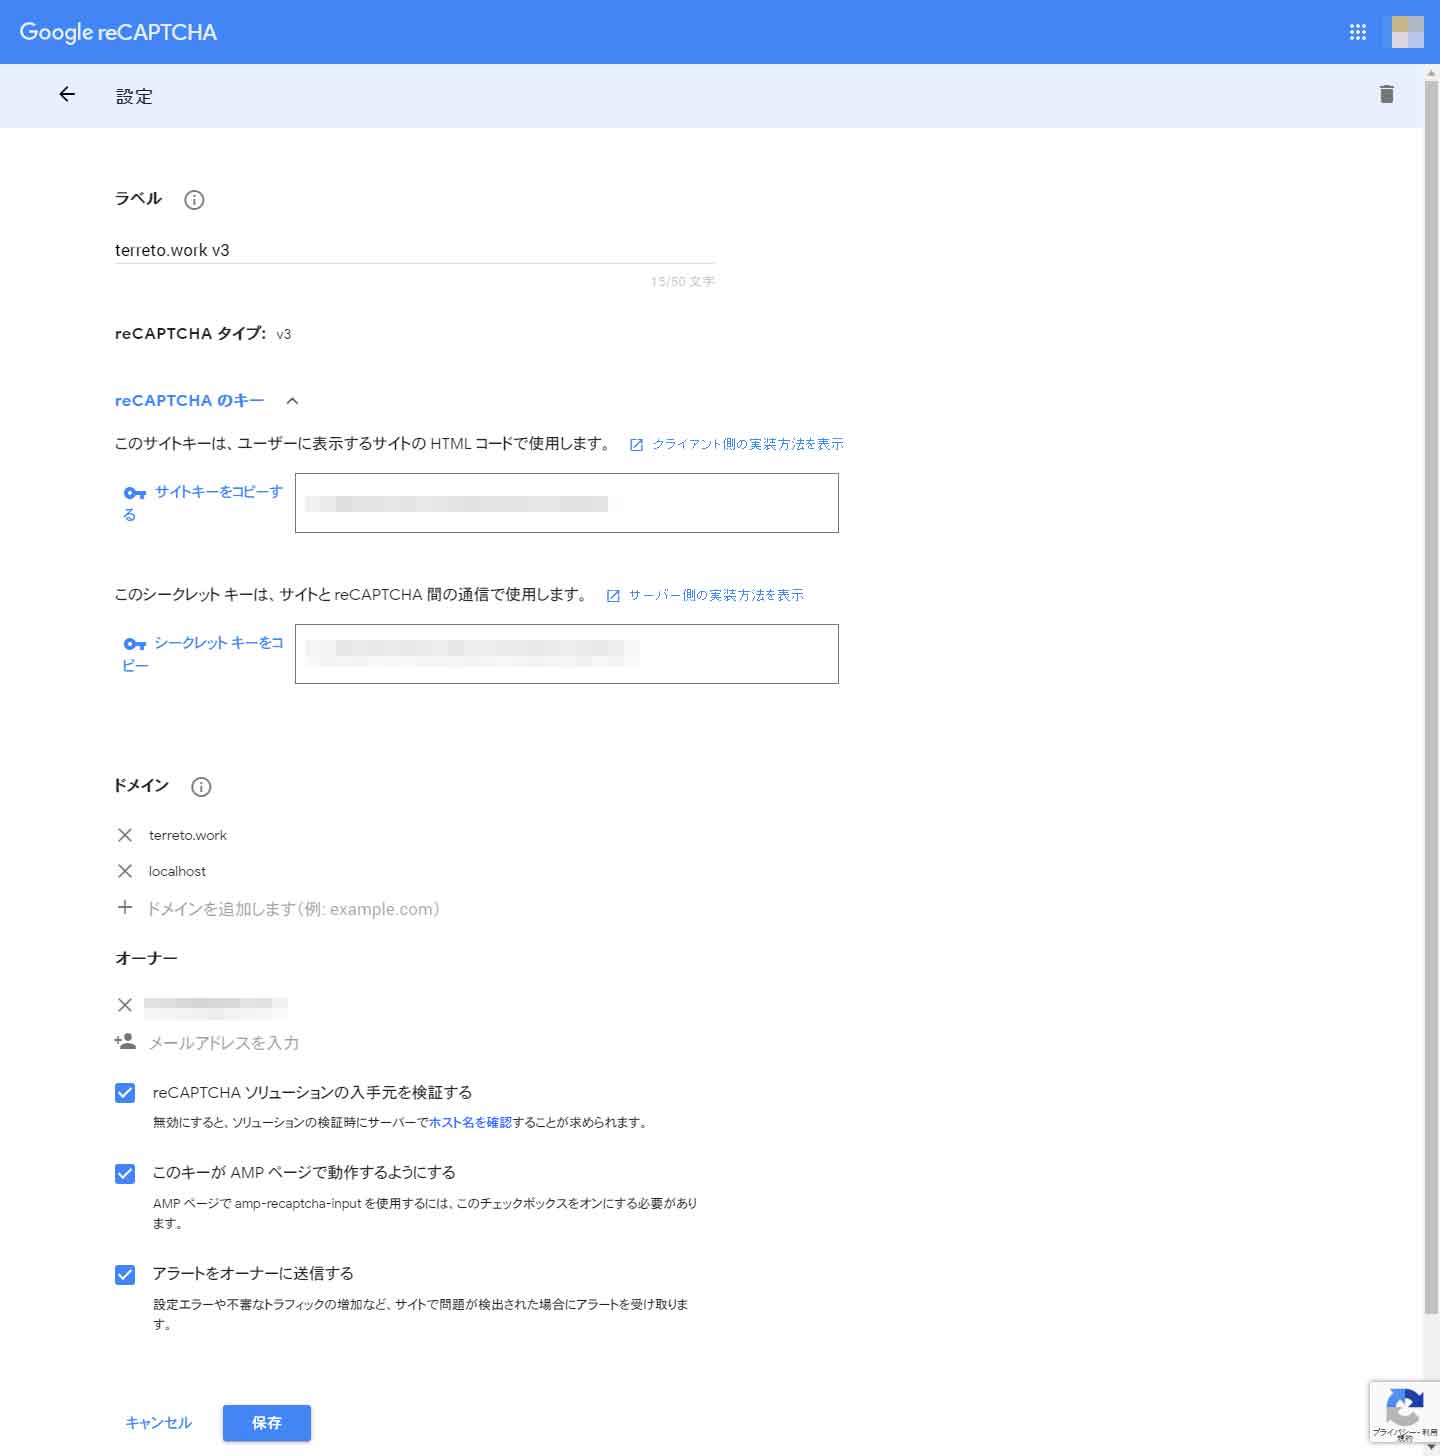The width and height of the screenshot is (1440, 1456).
Task: Click the reCAPTCHA badge icon
Action: (1404, 1410)
